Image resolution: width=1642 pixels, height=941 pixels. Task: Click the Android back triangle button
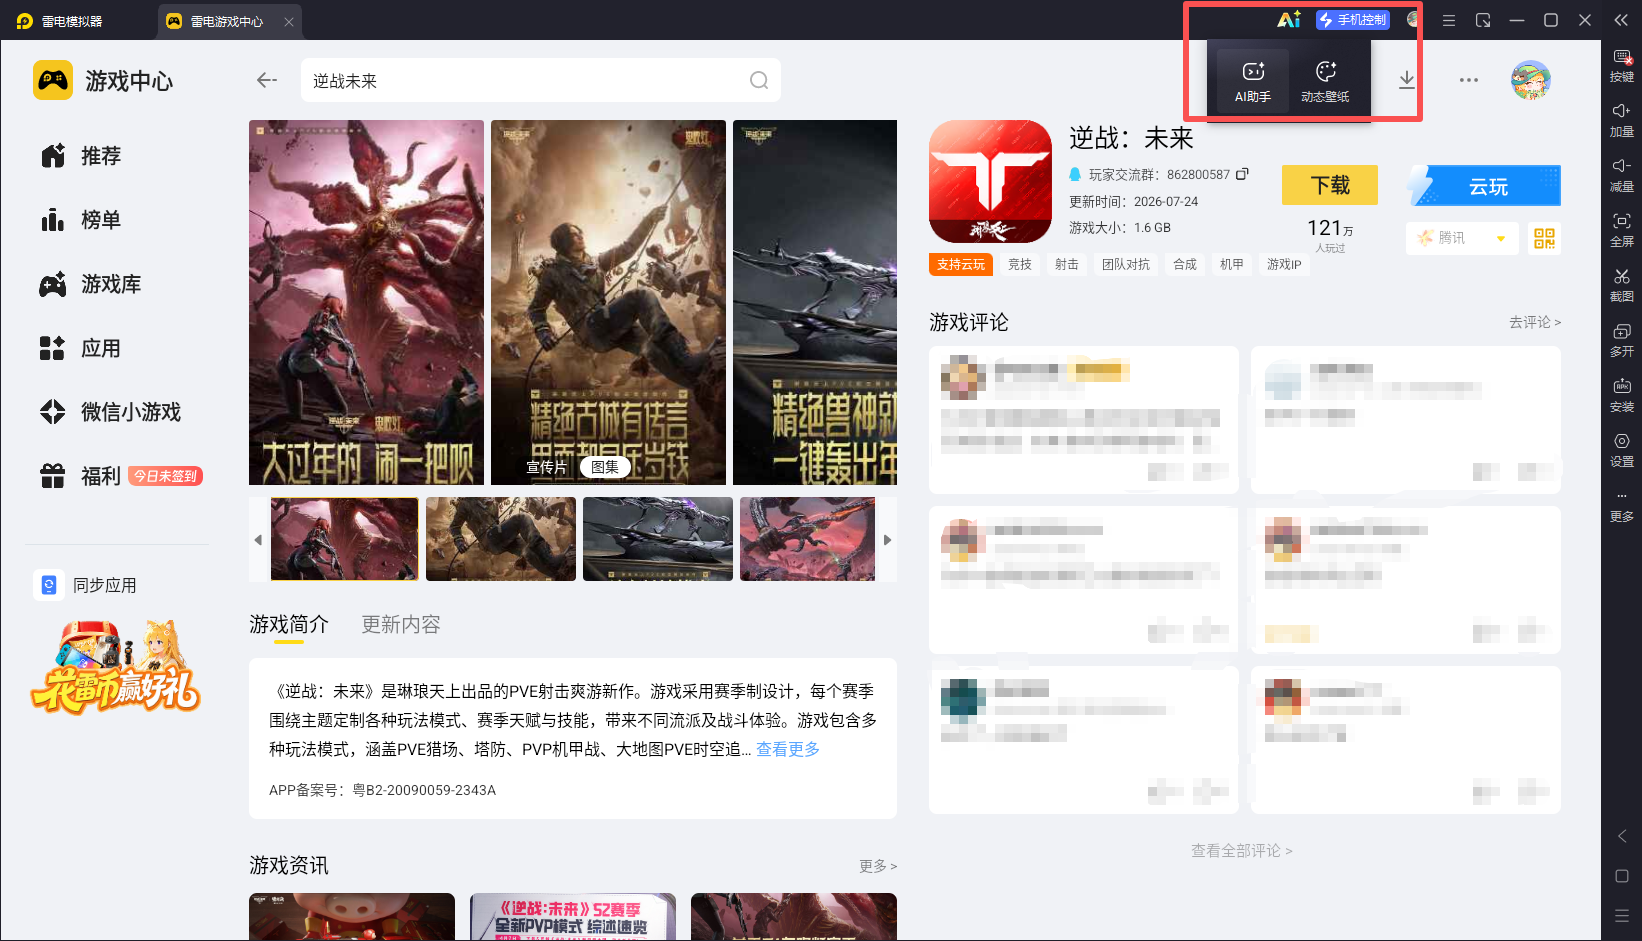click(x=1621, y=836)
